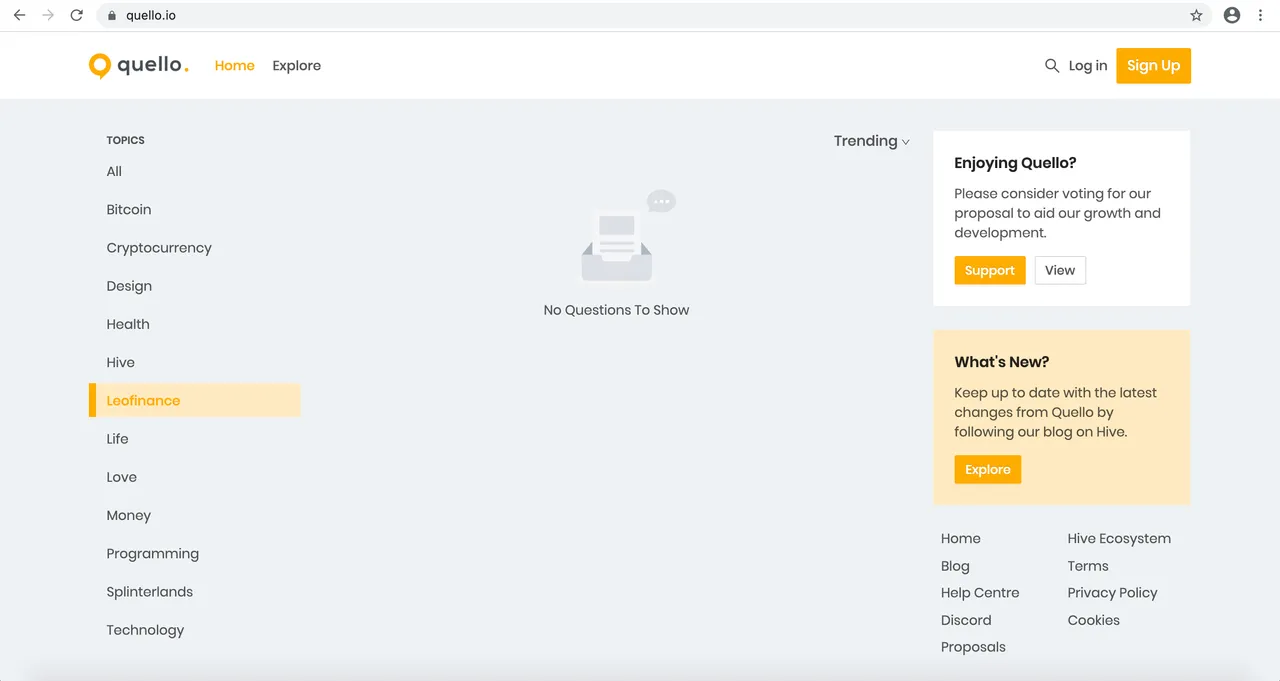Open the Proposals footer link

(973, 647)
